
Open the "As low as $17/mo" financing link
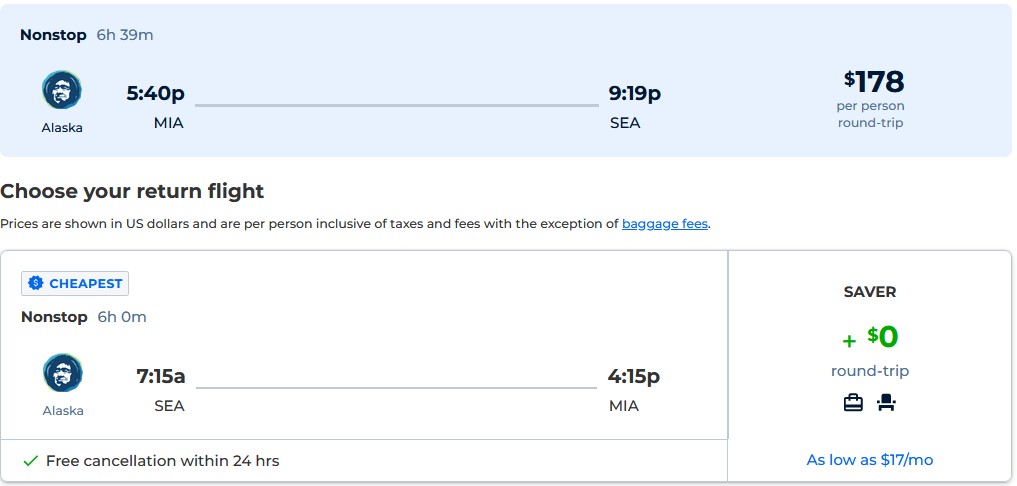869,460
